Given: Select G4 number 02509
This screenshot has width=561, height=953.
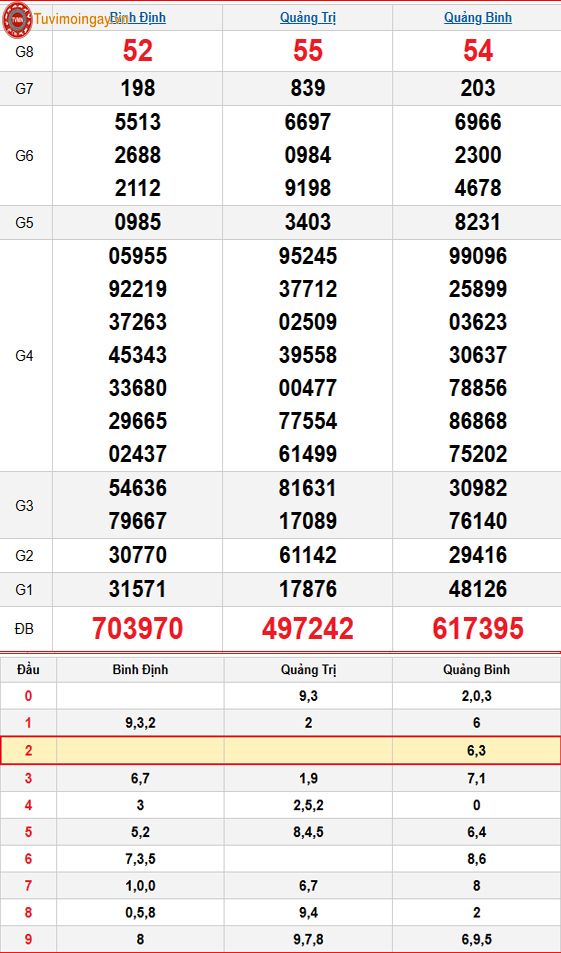Looking at the screenshot, I should [x=308, y=322].
